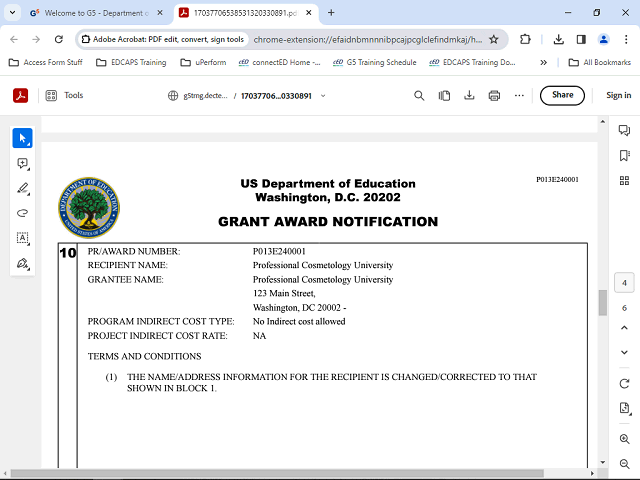Go to next page arrow
This screenshot has width=640, height=480.
point(624,352)
